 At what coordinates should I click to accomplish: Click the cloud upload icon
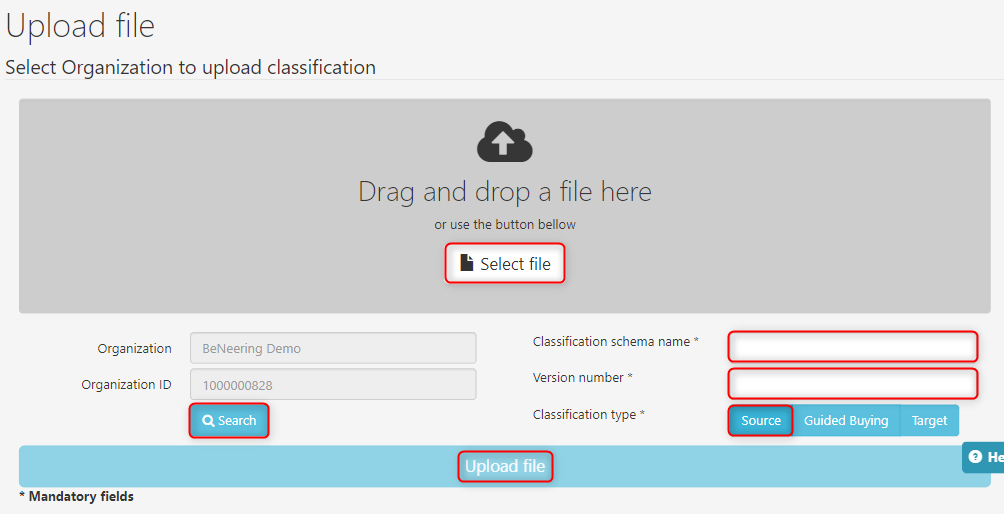[504, 142]
